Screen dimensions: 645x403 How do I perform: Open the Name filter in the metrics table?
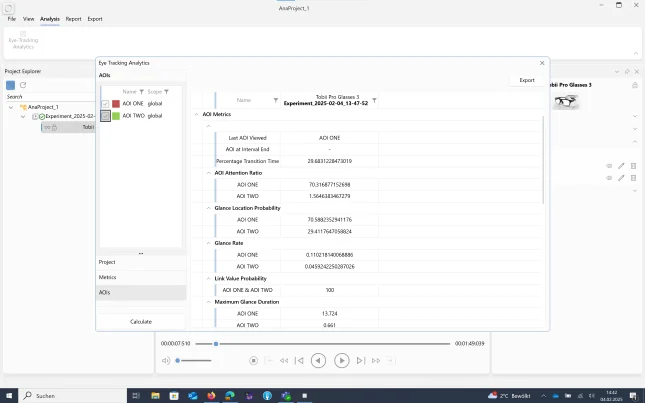[x=276, y=100]
